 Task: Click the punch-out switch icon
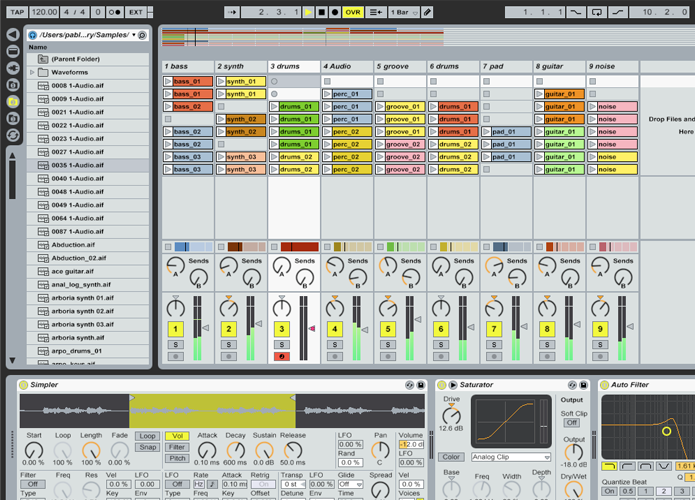[x=617, y=12]
